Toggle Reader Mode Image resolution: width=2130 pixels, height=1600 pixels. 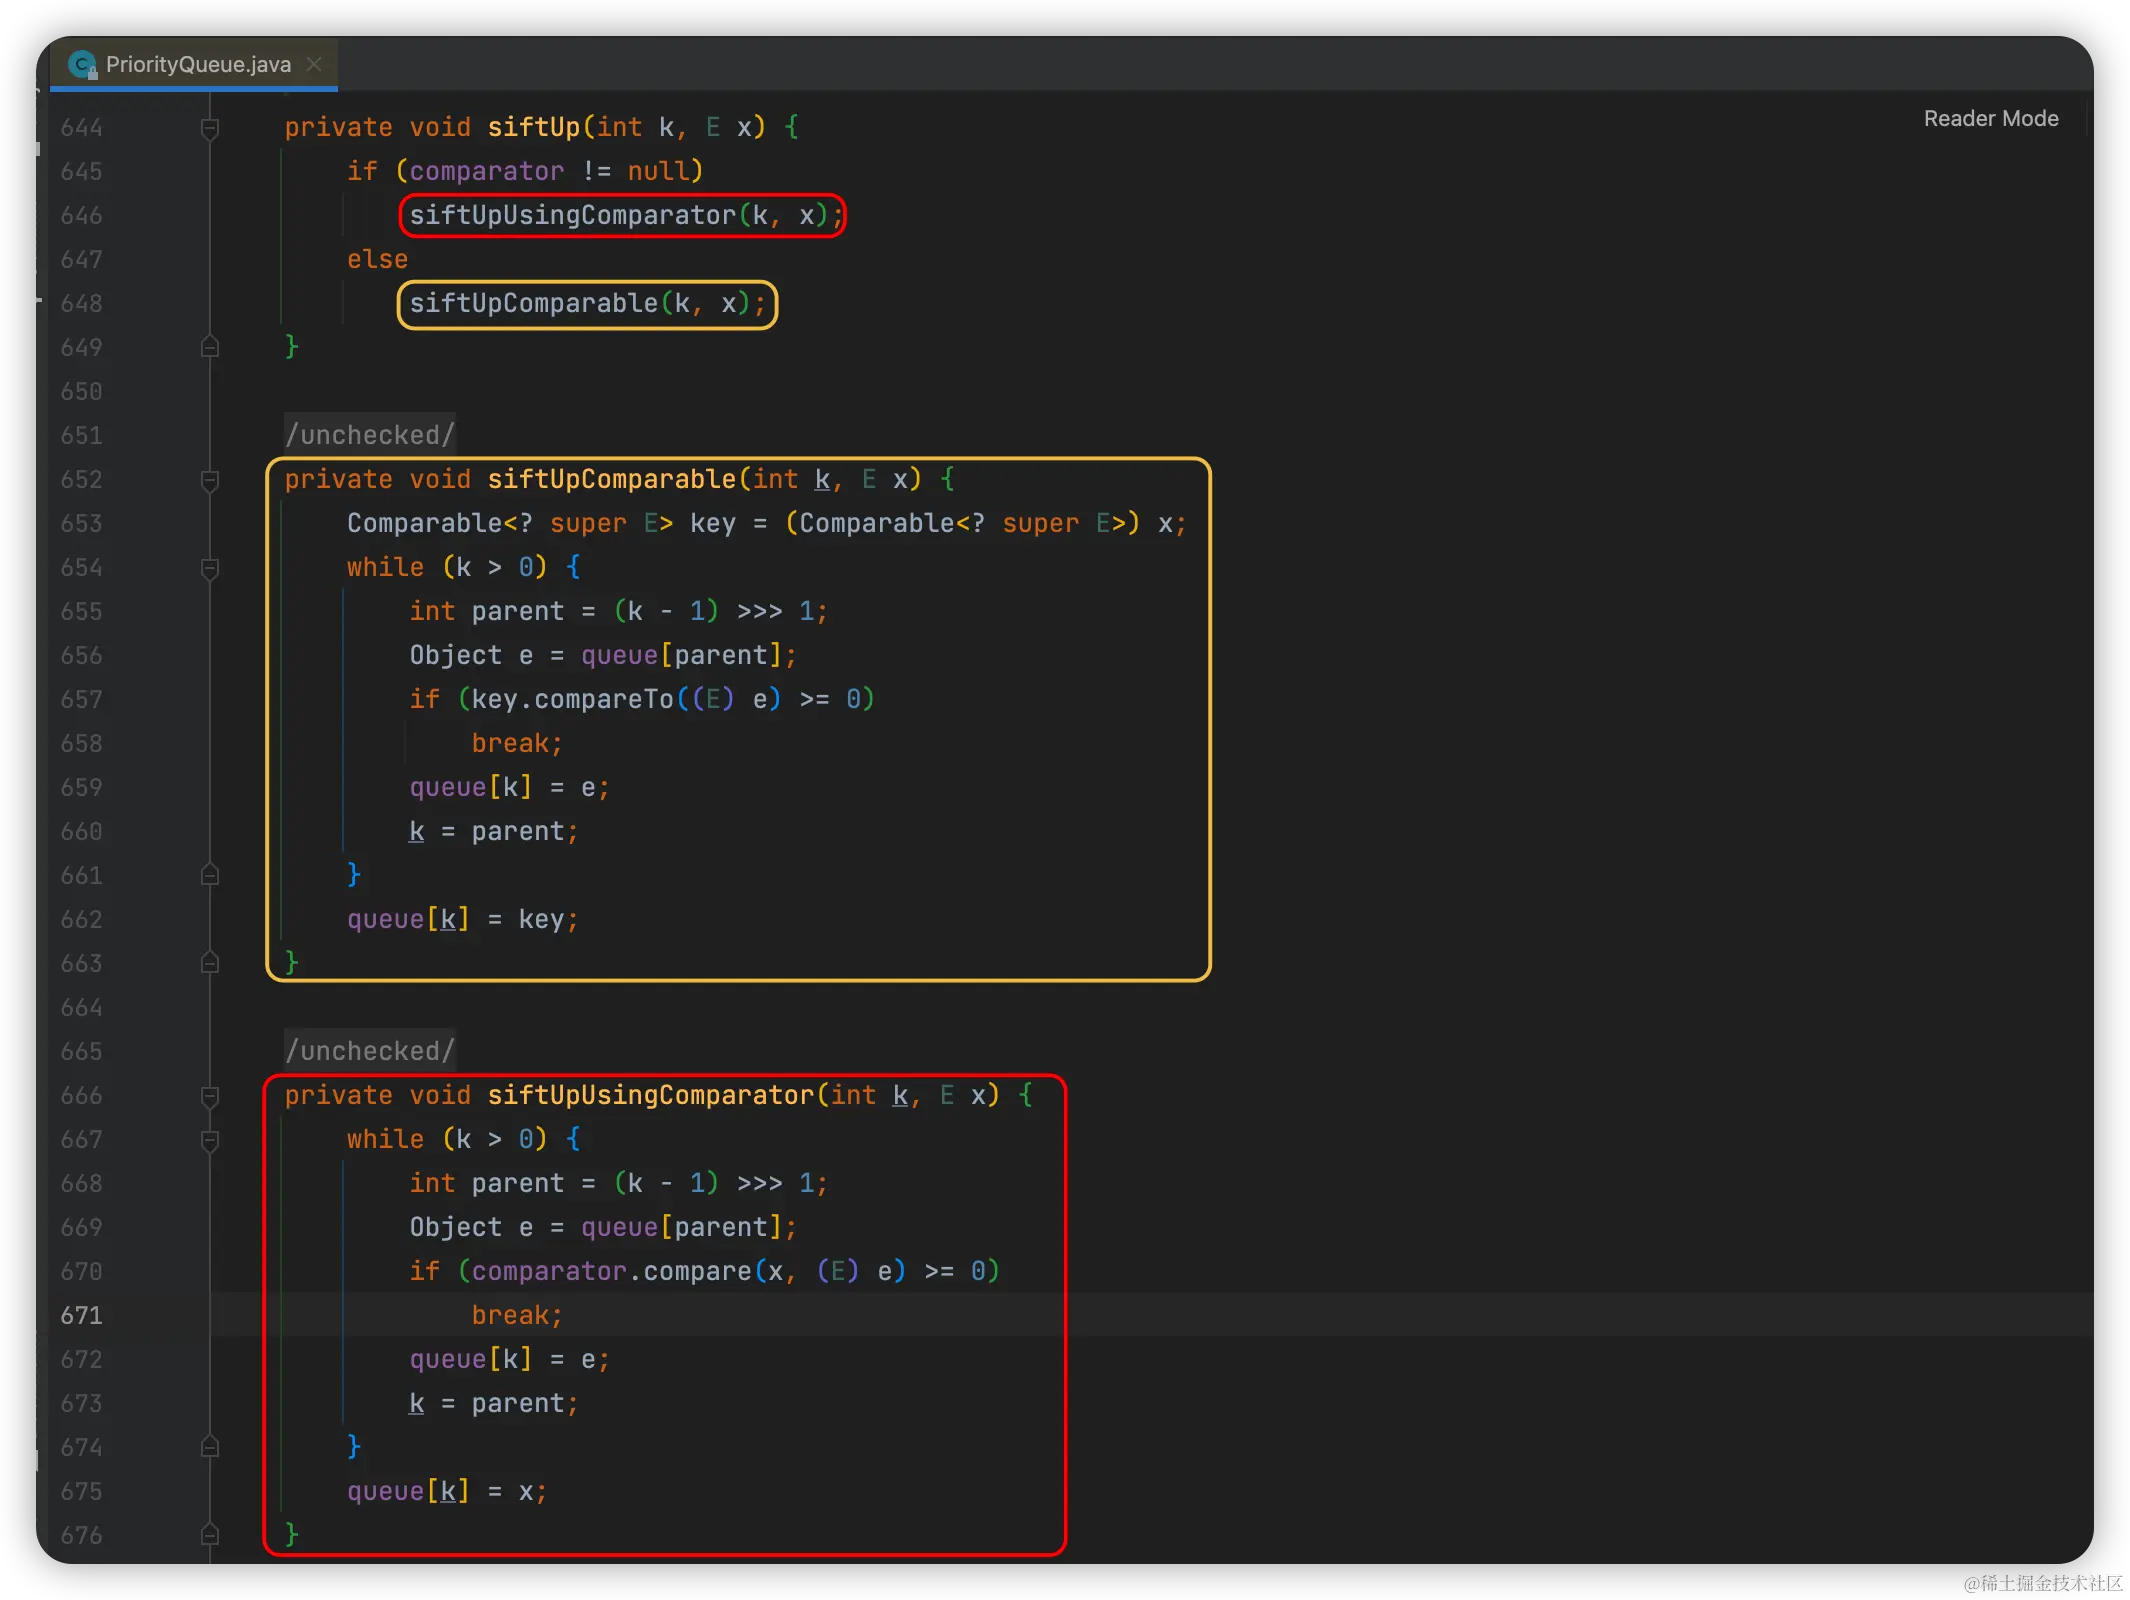1990,118
